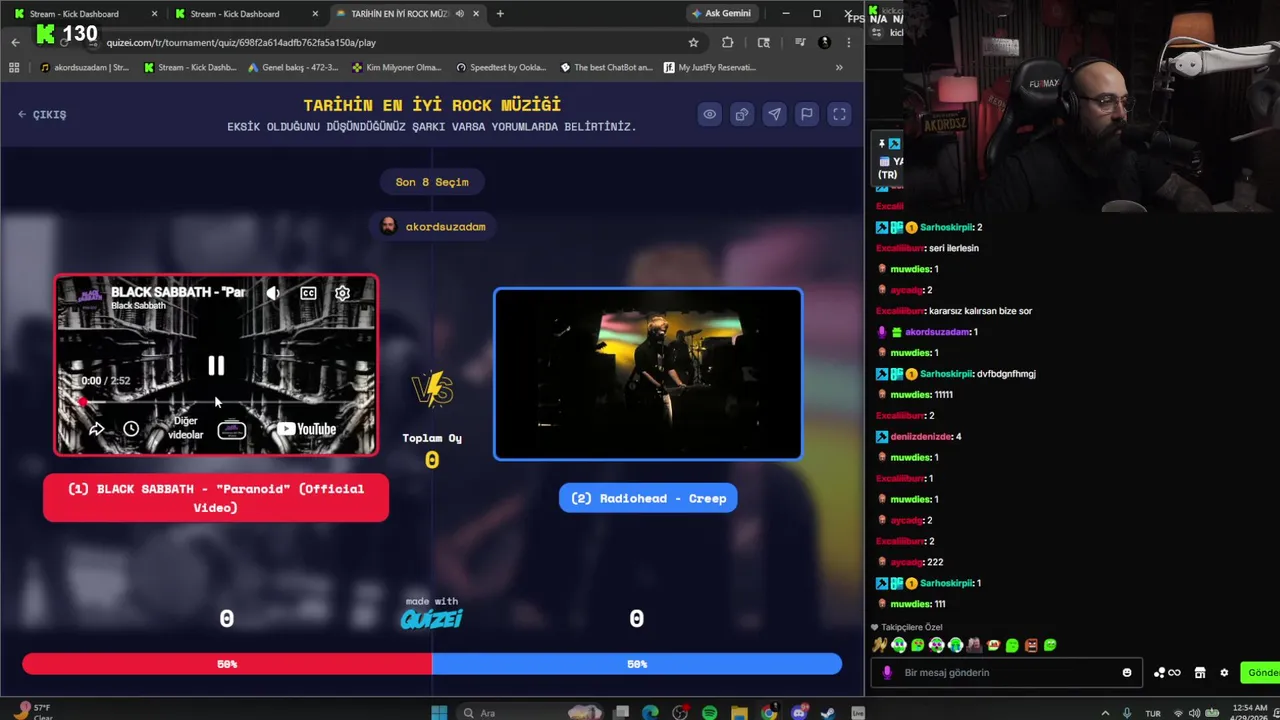Mute the rock quiz tab audio icon
The height and width of the screenshot is (720, 1280).
pyautogui.click(x=459, y=14)
